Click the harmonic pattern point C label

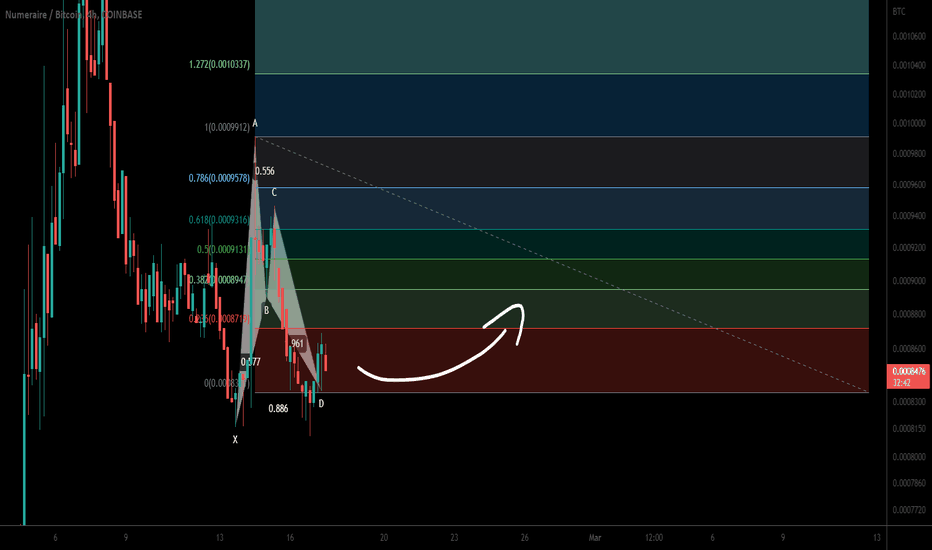click(274, 193)
